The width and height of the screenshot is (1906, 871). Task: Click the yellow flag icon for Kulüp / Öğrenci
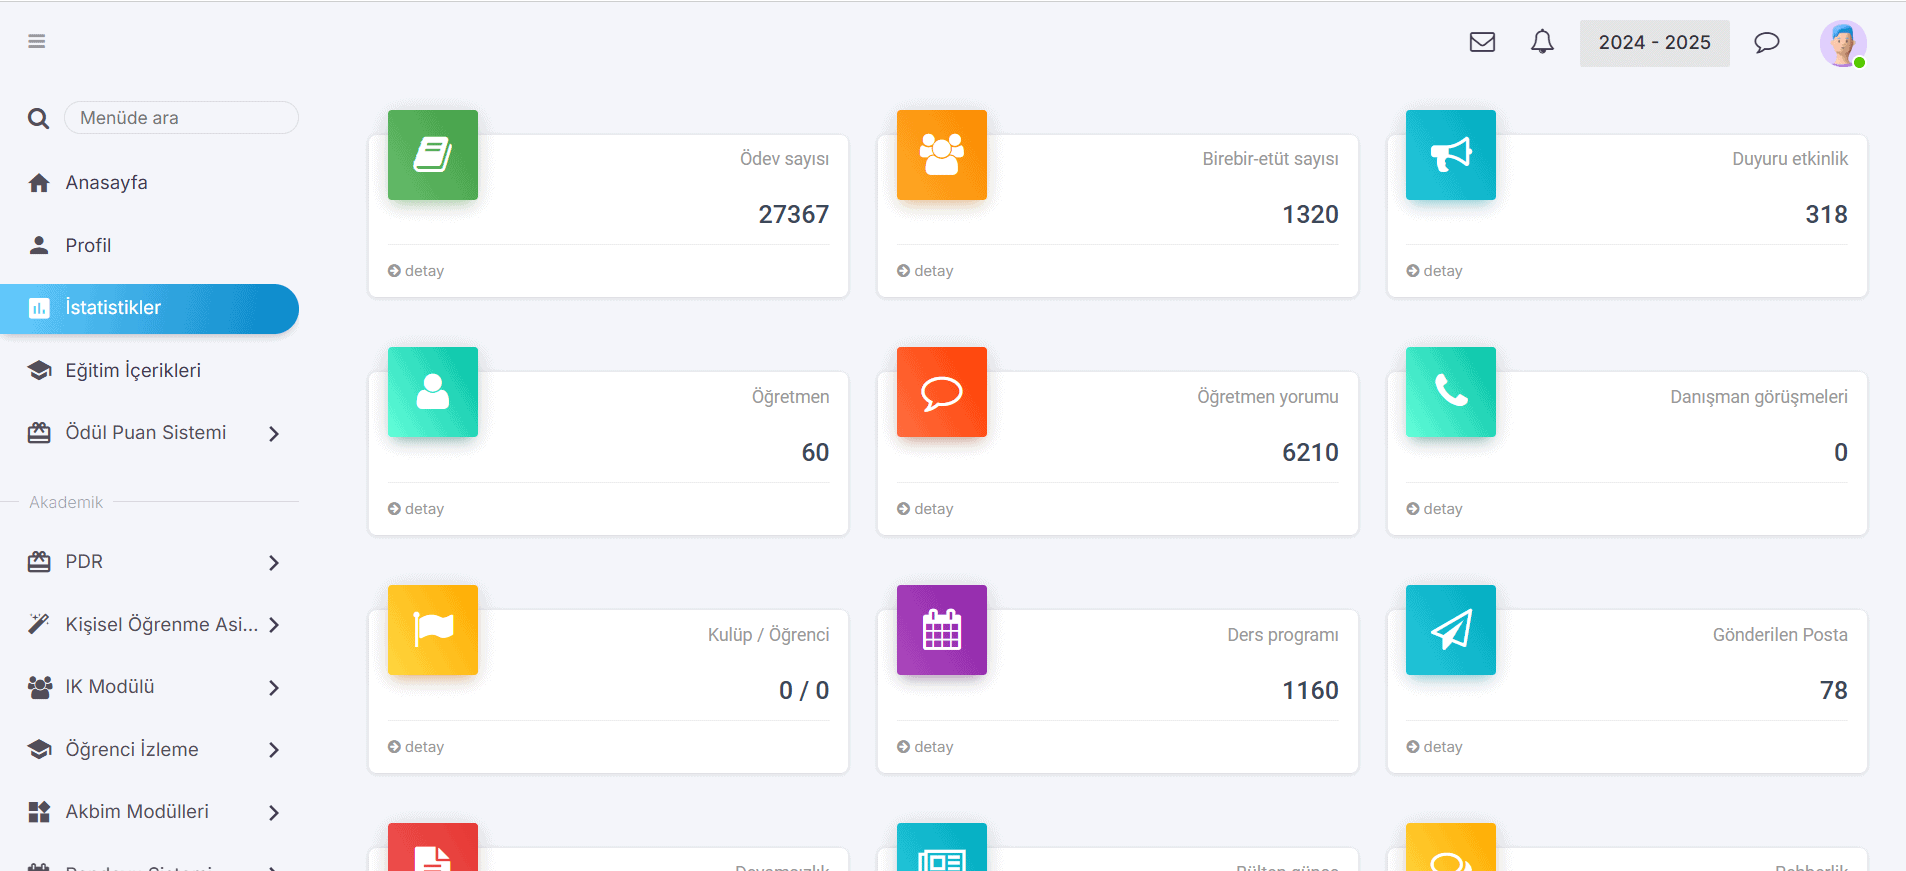point(433,630)
